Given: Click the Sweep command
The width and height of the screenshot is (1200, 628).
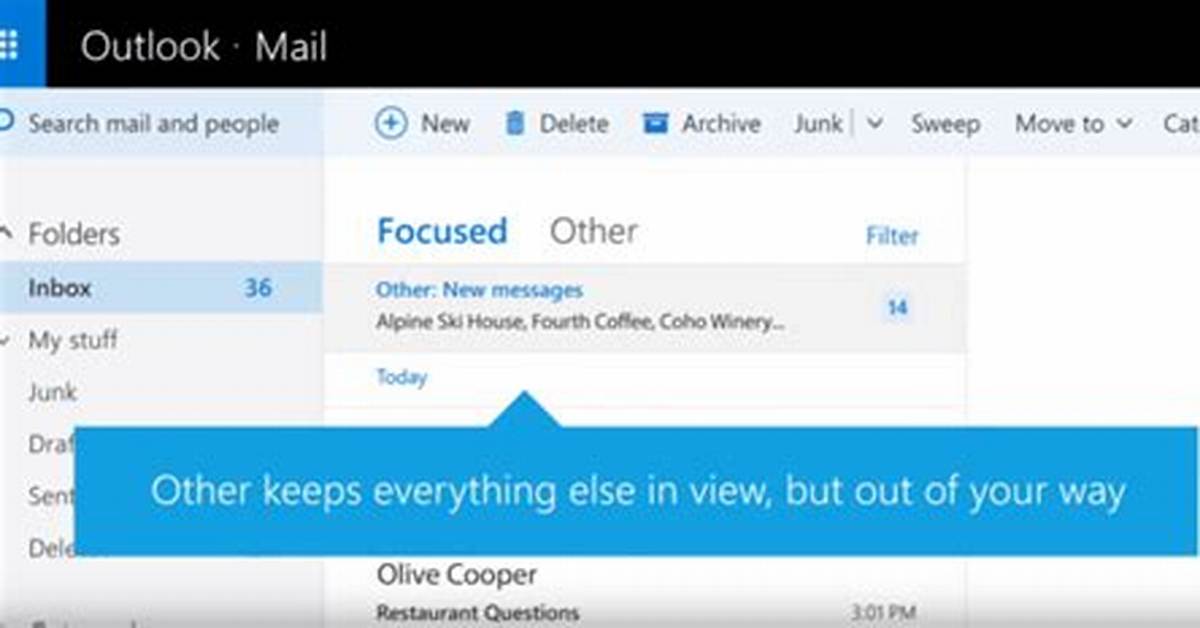Looking at the screenshot, I should [x=945, y=125].
